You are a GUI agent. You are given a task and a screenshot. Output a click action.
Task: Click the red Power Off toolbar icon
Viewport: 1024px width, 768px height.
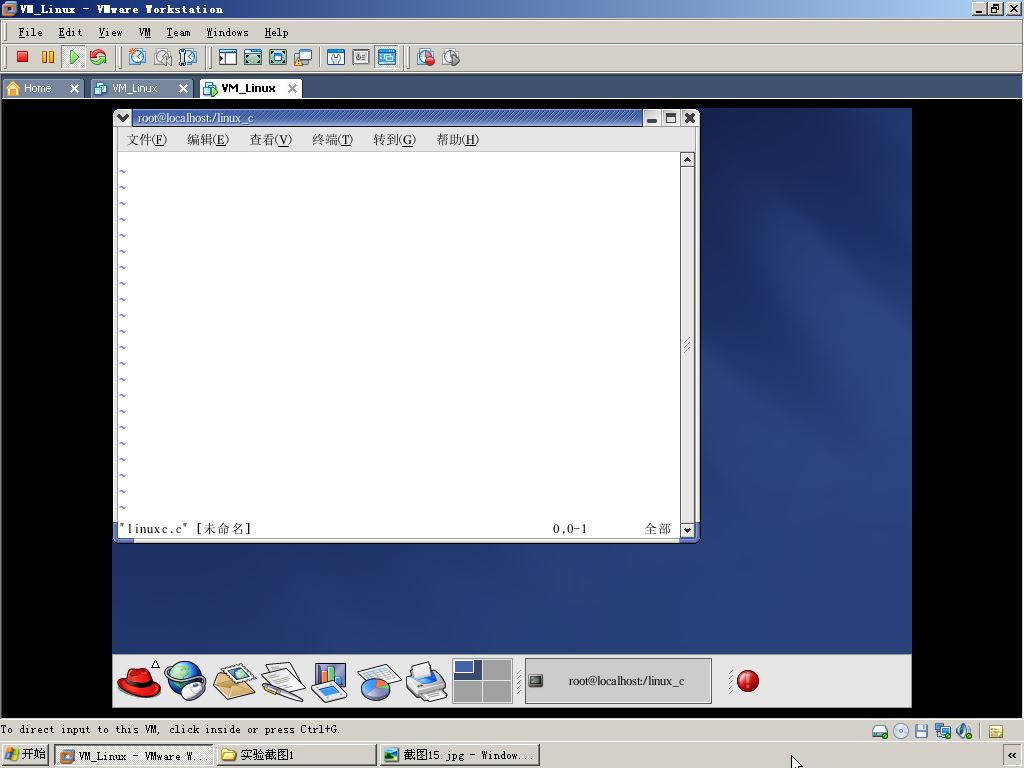pyautogui.click(x=22, y=57)
